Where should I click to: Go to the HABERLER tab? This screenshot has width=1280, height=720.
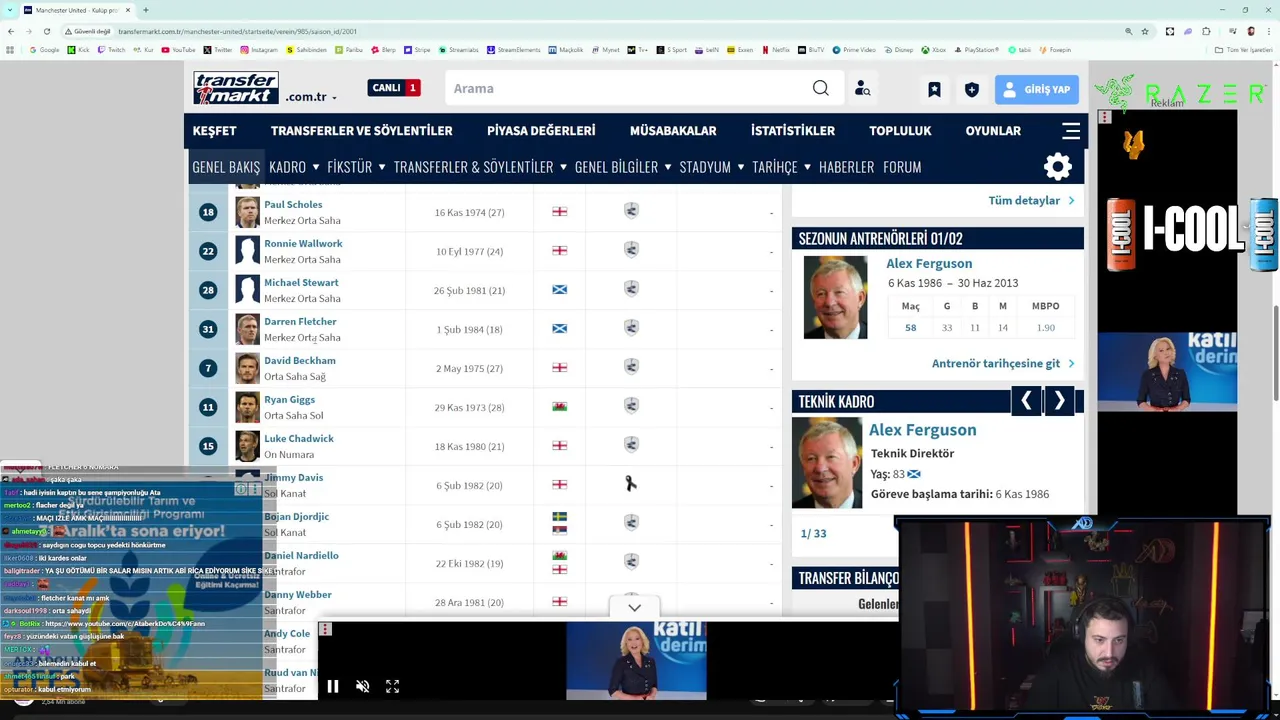pyautogui.click(x=846, y=167)
